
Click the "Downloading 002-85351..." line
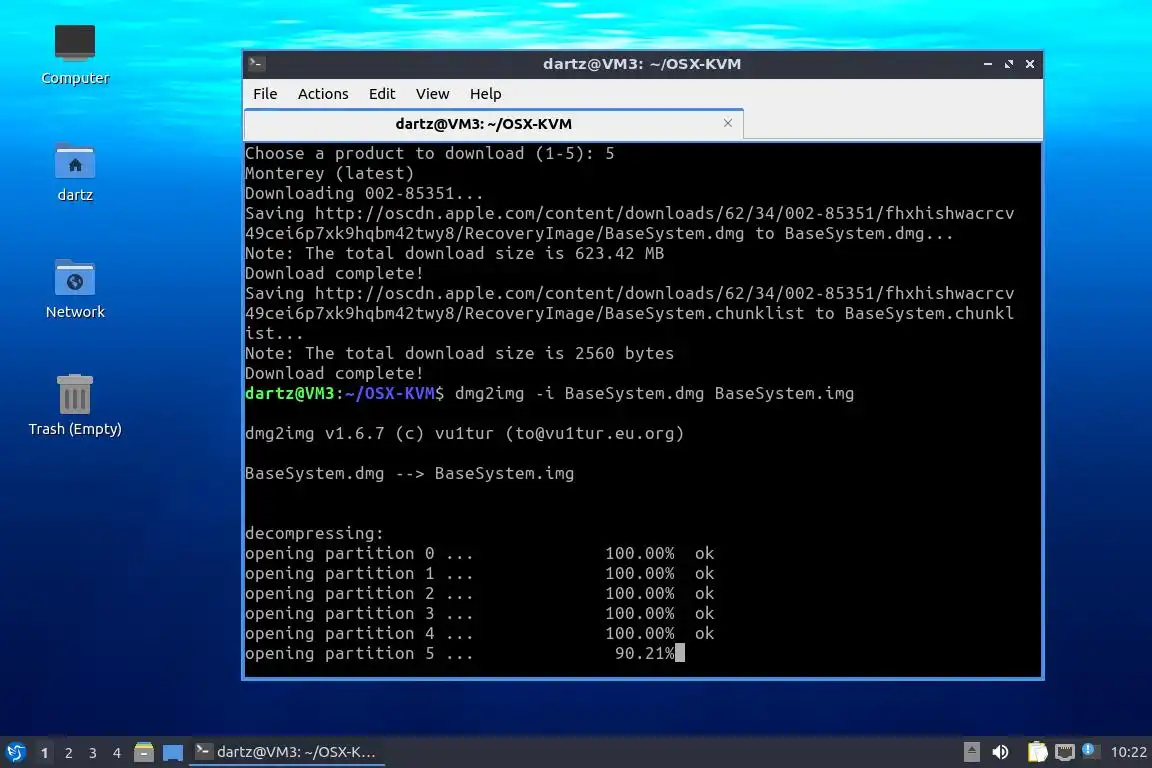click(364, 193)
